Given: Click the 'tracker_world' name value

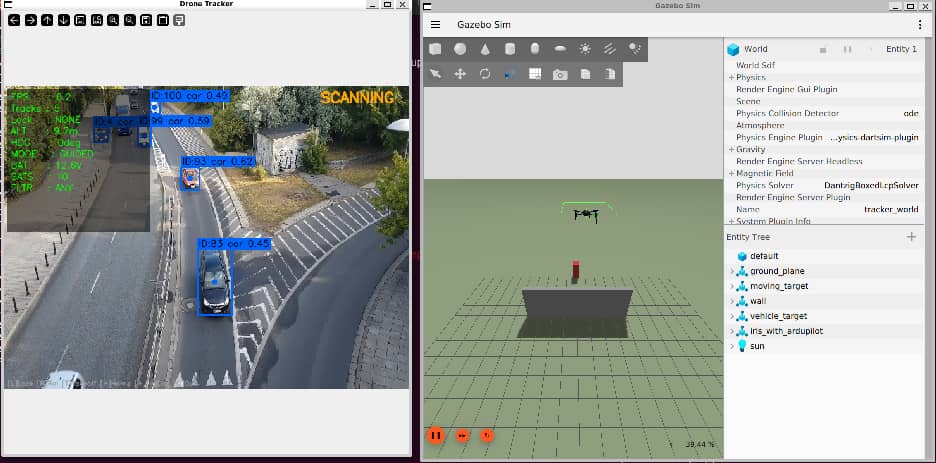Looking at the screenshot, I should 891,209.
